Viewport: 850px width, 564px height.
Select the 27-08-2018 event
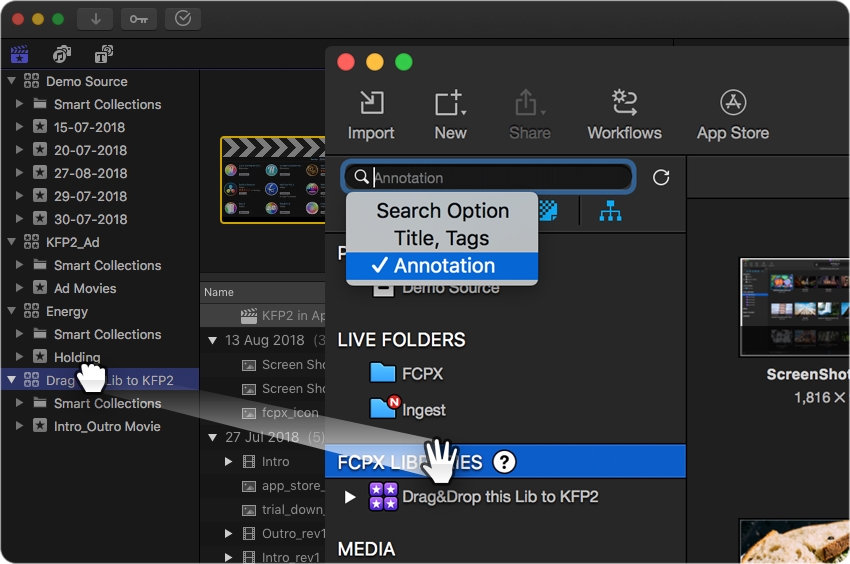tap(90, 173)
